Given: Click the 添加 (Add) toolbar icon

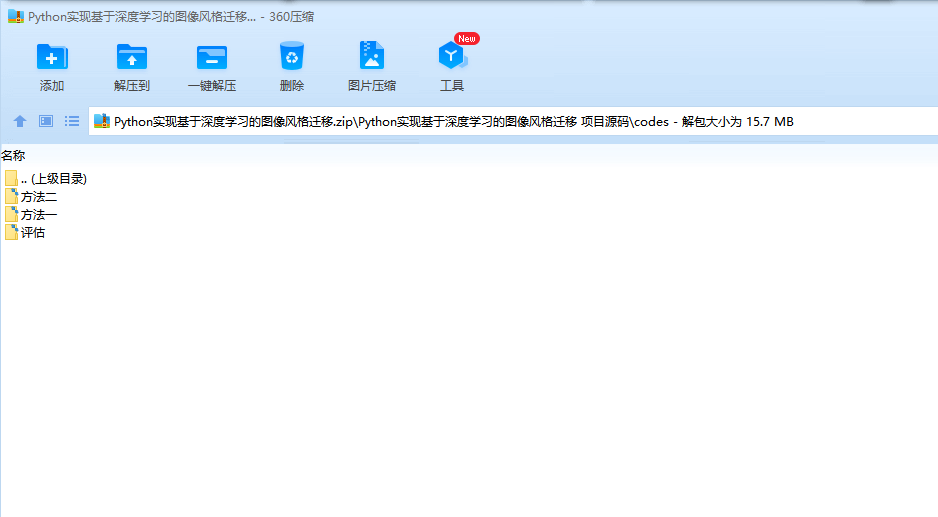Looking at the screenshot, I should coord(52,57).
